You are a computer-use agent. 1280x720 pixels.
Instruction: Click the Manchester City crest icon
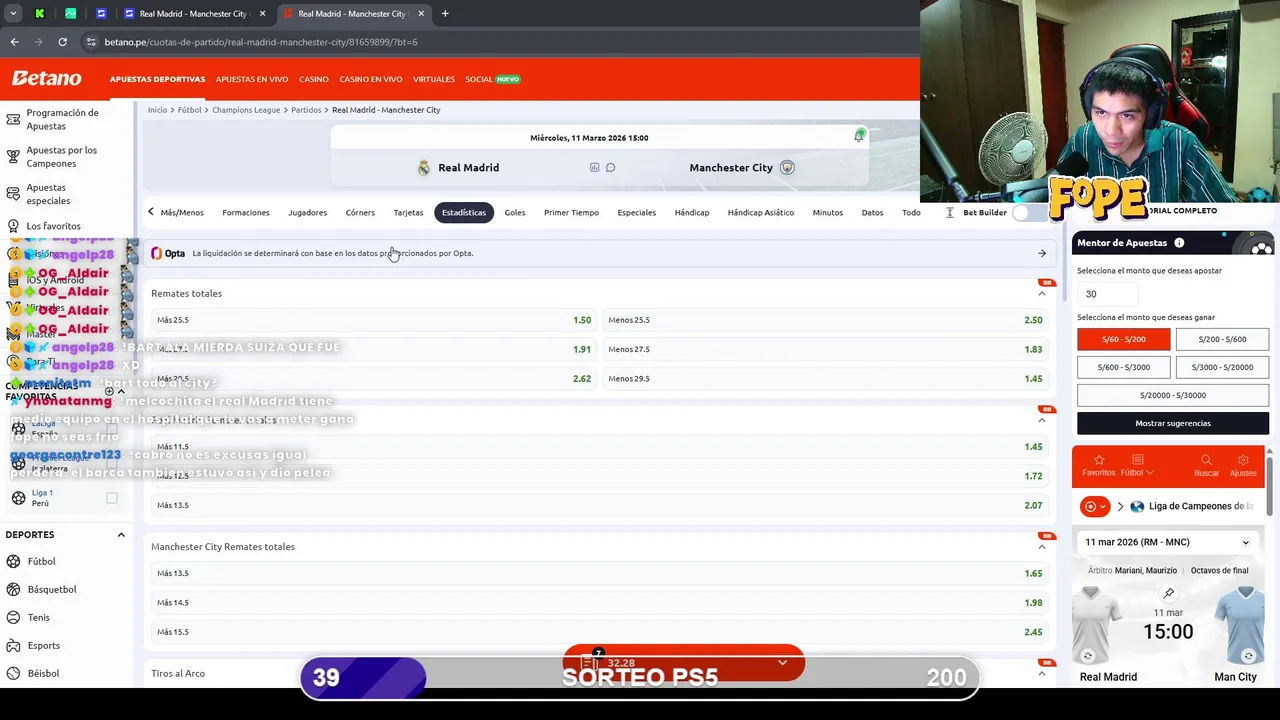tap(787, 167)
